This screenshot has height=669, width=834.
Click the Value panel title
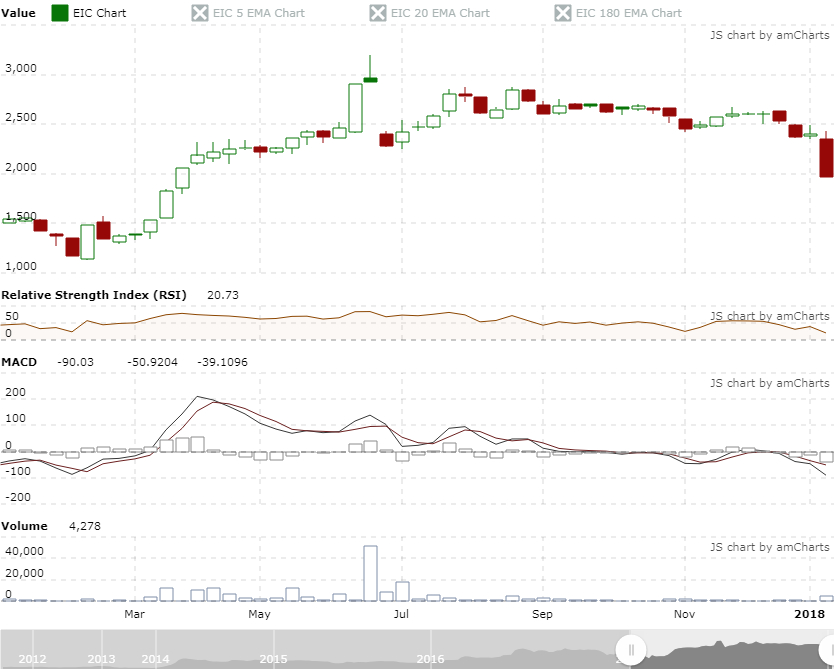19,13
